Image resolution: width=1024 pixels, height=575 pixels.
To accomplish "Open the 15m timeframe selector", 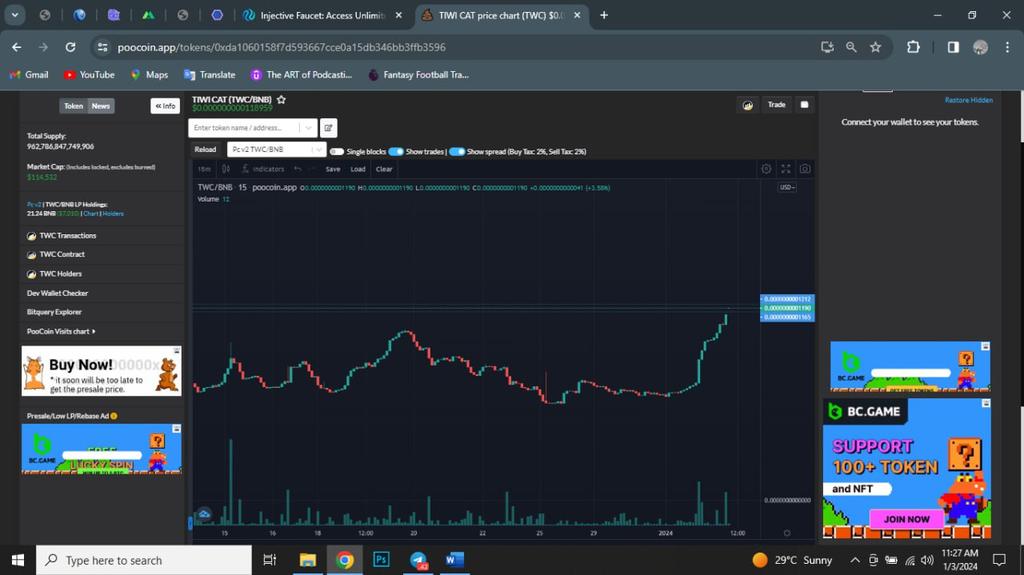I will (204, 169).
